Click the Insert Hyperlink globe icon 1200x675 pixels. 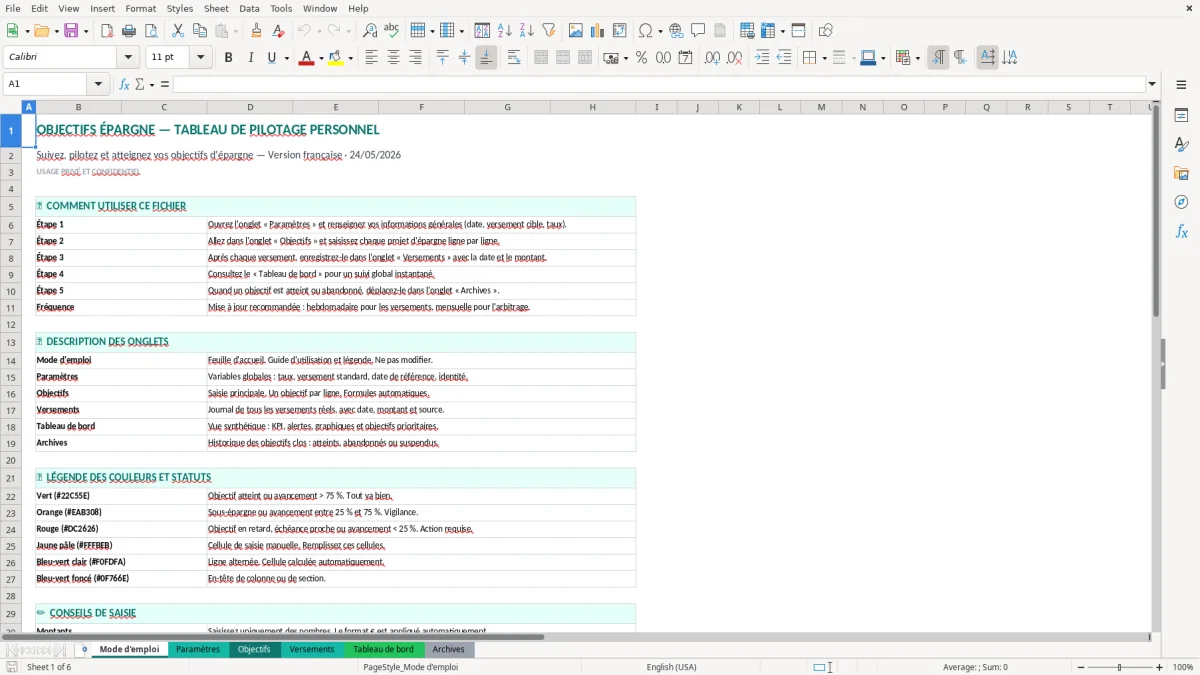click(676, 31)
